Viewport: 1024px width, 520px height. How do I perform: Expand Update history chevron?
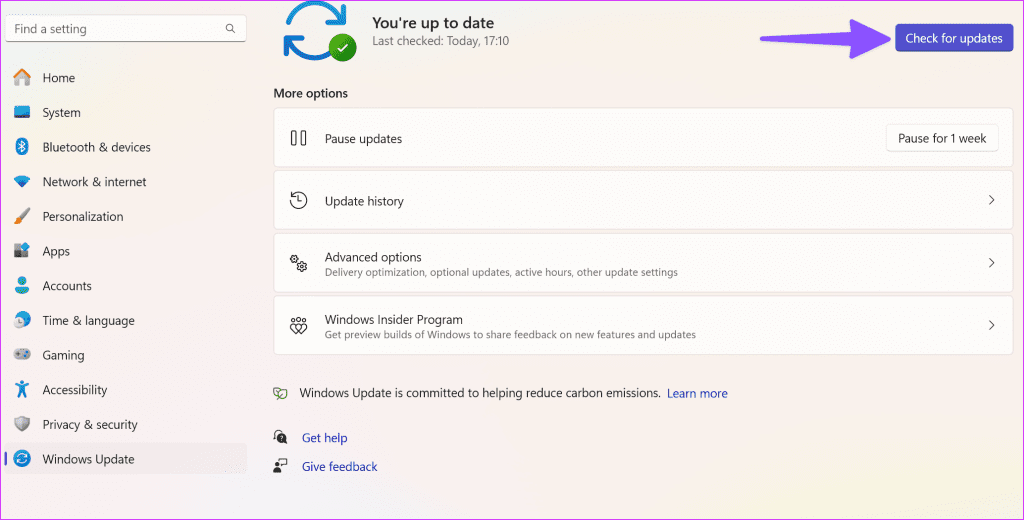click(991, 200)
